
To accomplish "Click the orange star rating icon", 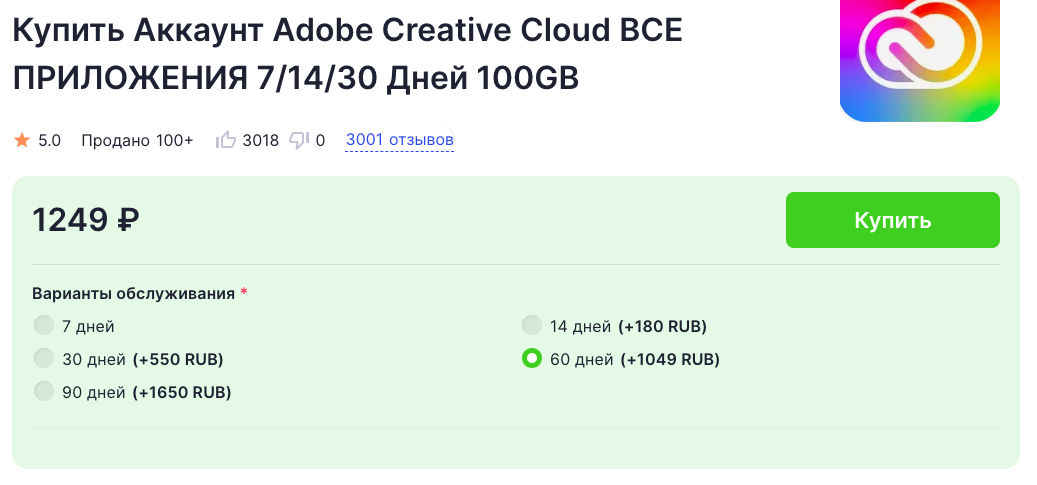I will click(x=22, y=141).
